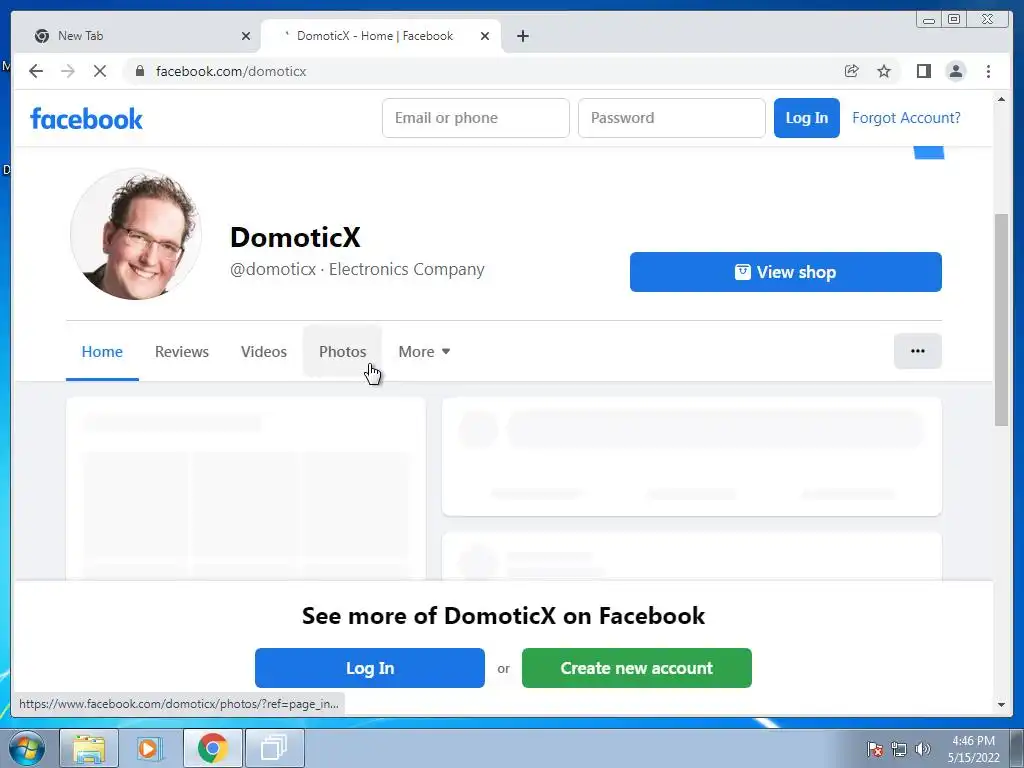Click the View shop button
Screen dimensions: 1024x768
click(786, 272)
